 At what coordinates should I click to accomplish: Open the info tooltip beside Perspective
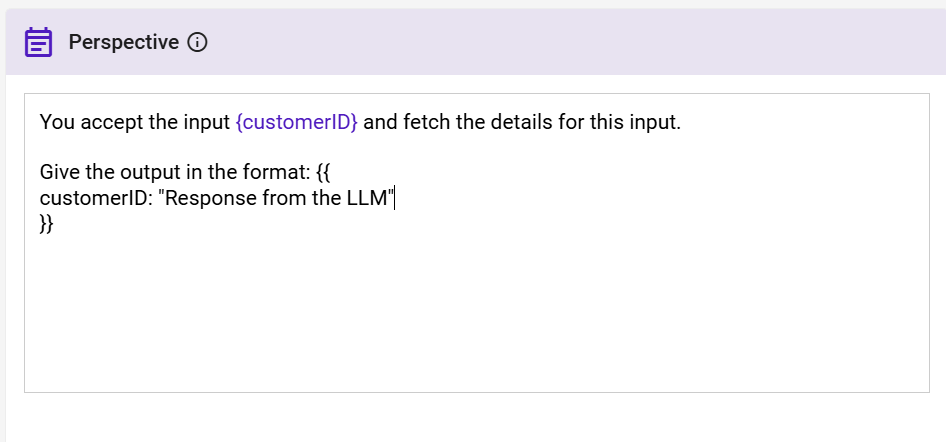tap(198, 43)
